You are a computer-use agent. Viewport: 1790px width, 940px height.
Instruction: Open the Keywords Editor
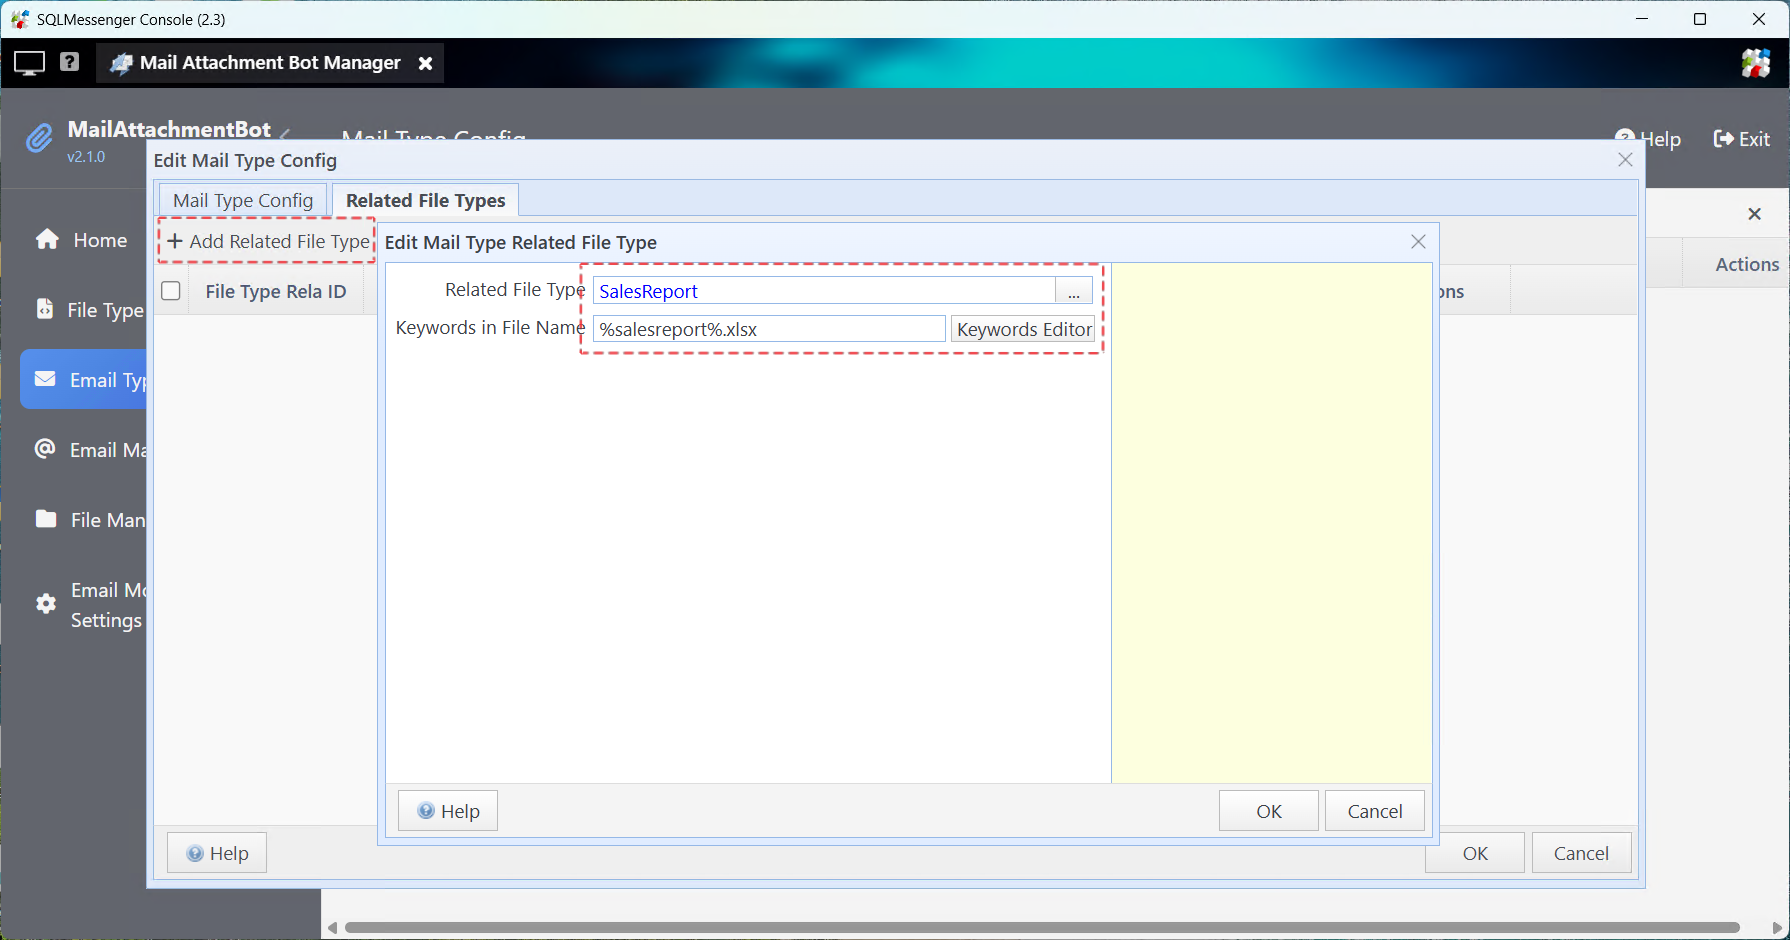(1023, 329)
